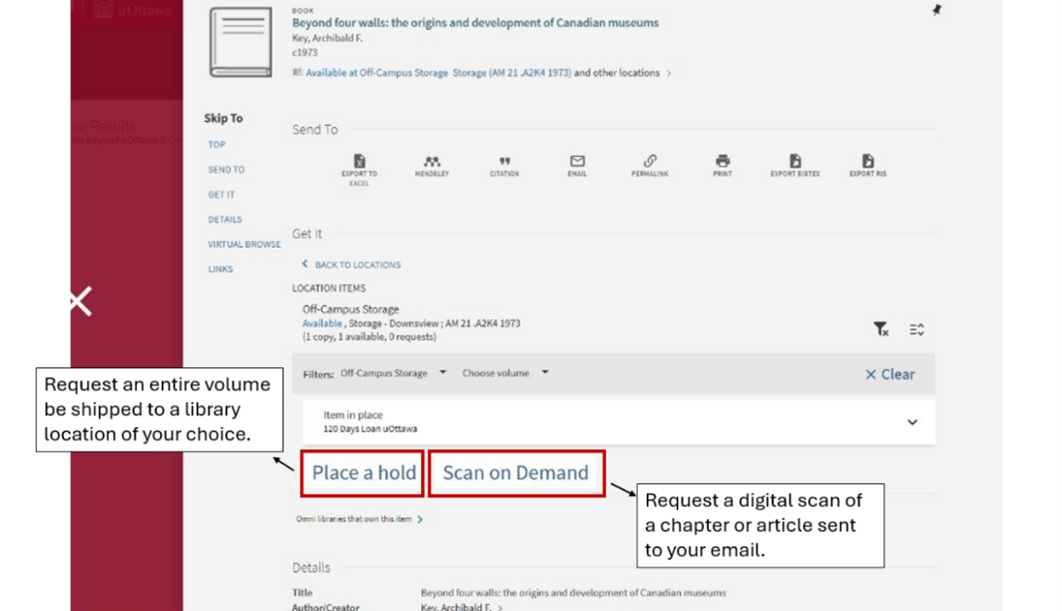The width and height of the screenshot is (1062, 611).
Task: Open the Off-Campus Storage filter dropdown
Action: coord(394,373)
